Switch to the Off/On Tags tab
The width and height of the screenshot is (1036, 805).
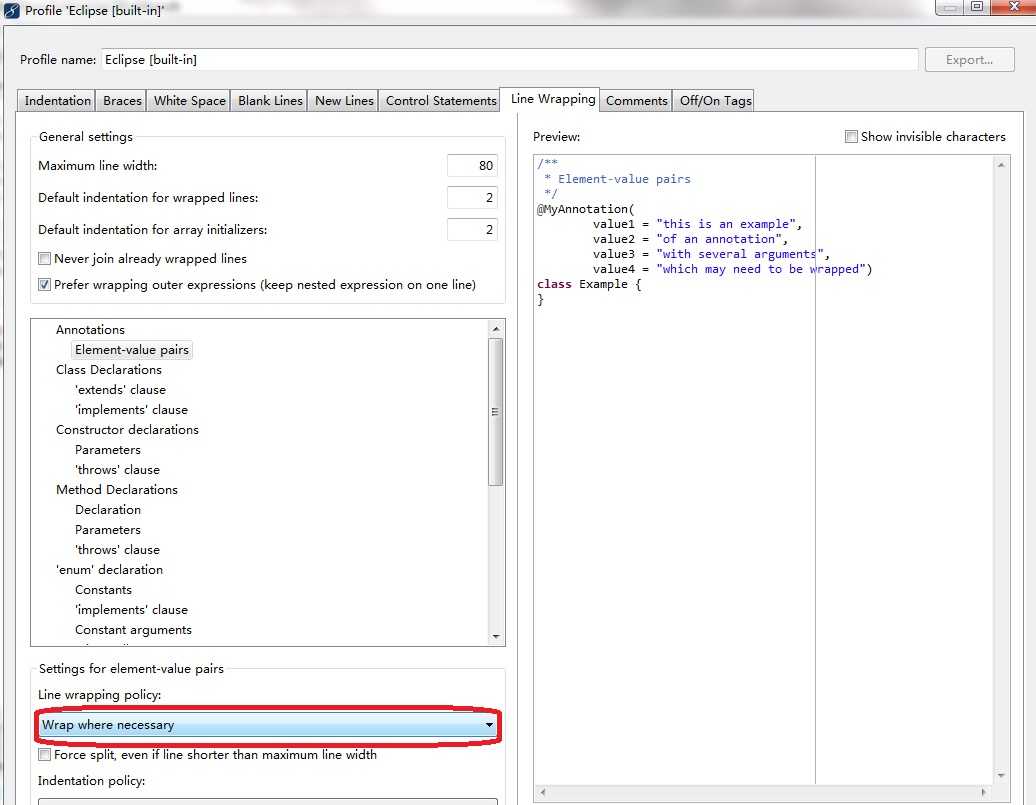(x=716, y=100)
